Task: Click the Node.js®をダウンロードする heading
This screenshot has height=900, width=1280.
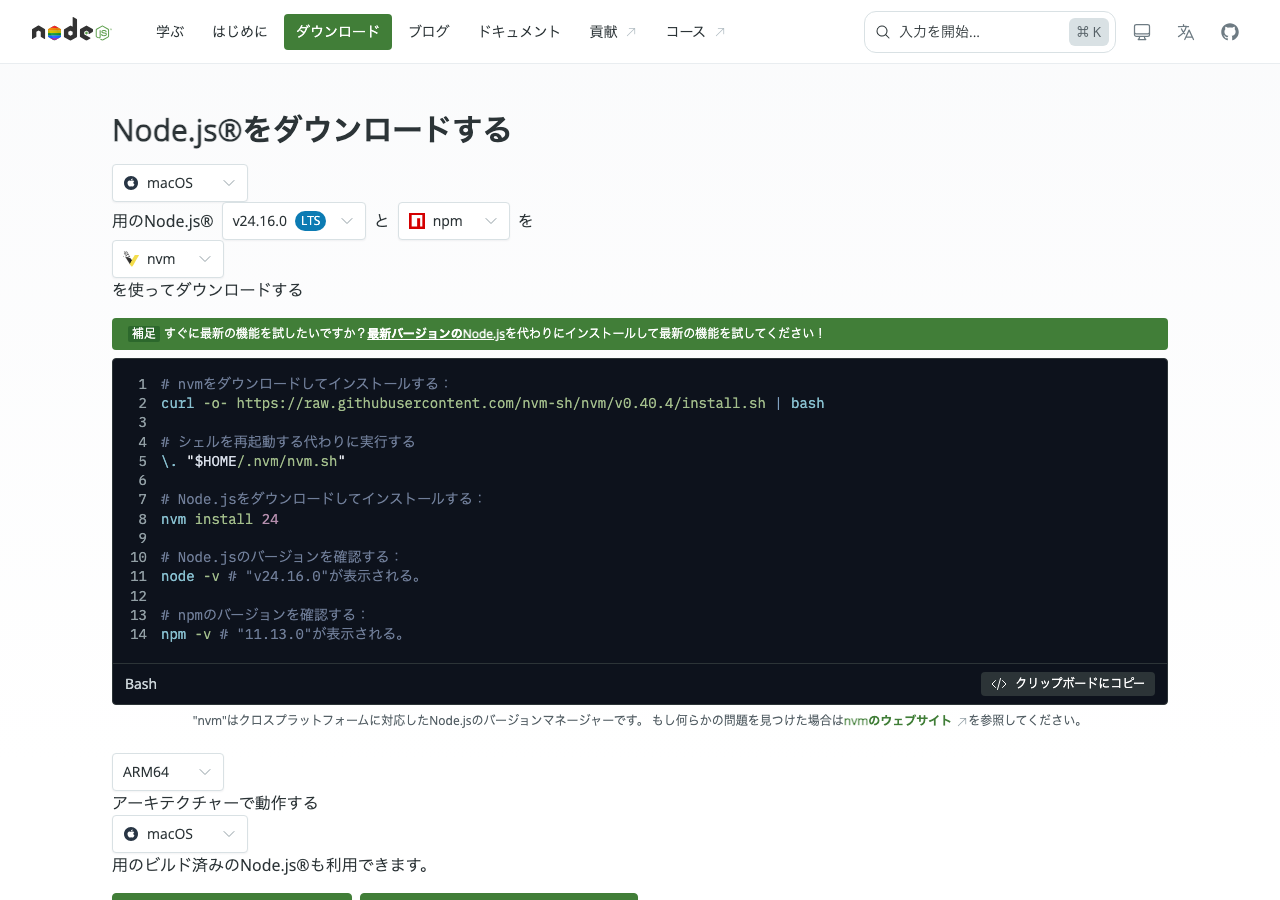Action: [312, 130]
